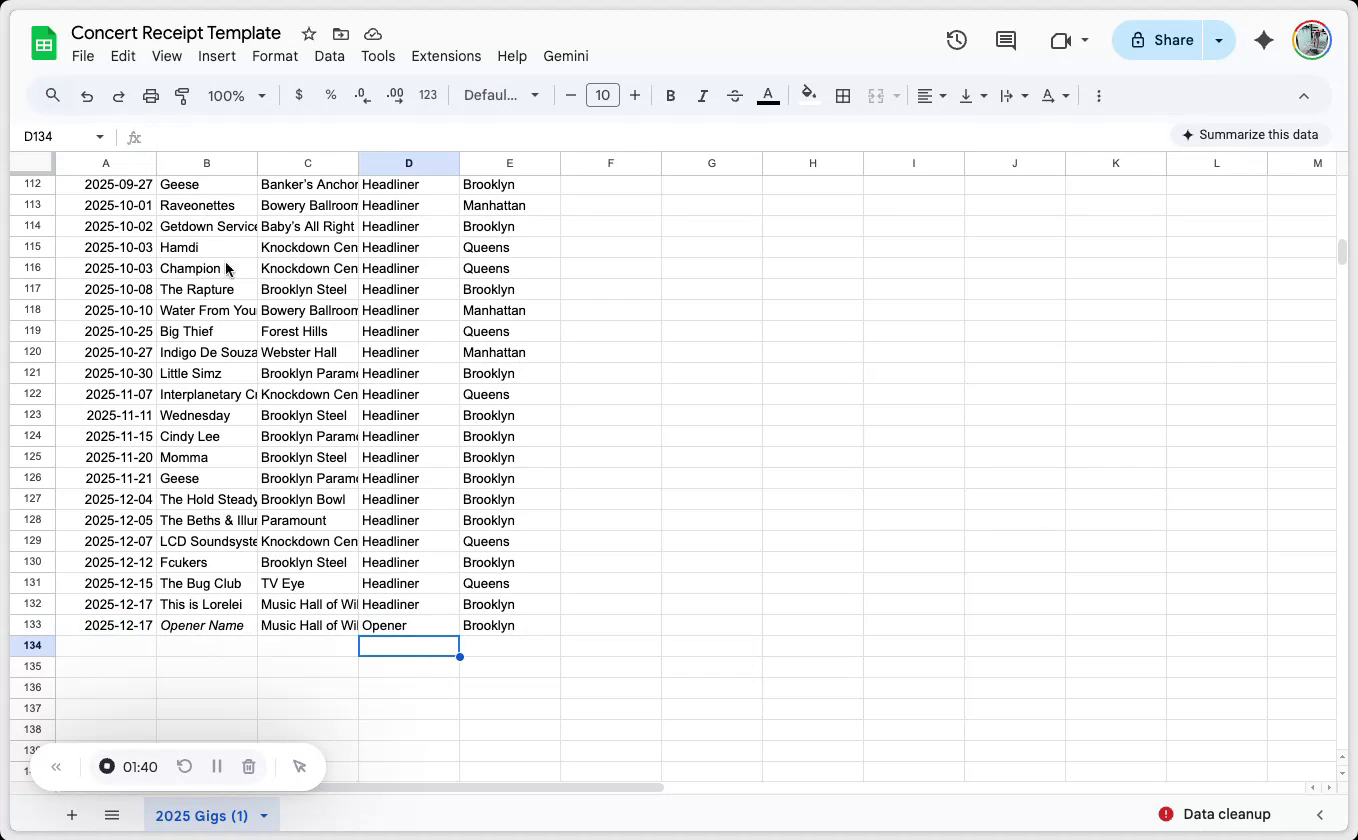The width and height of the screenshot is (1358, 840).
Task: Open the borders tool
Action: pyautogui.click(x=843, y=96)
